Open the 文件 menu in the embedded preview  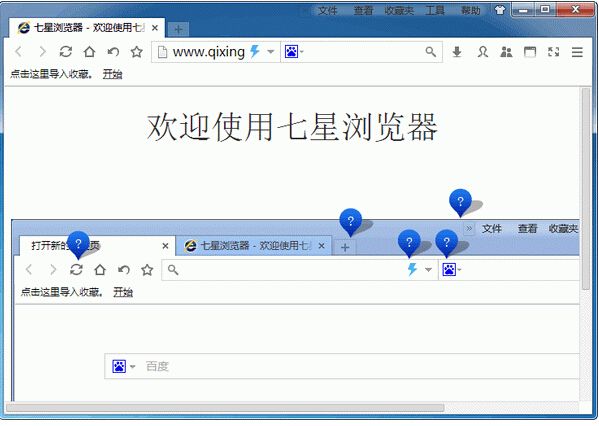pos(491,228)
